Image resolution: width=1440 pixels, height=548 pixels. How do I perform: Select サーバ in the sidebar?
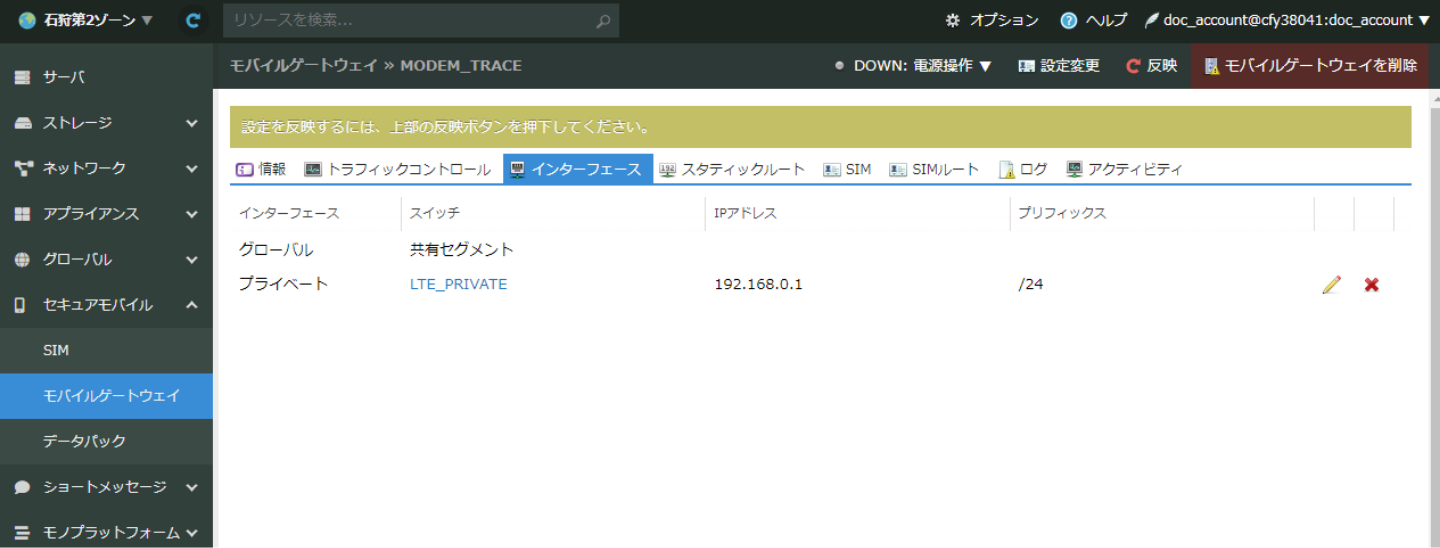point(64,77)
